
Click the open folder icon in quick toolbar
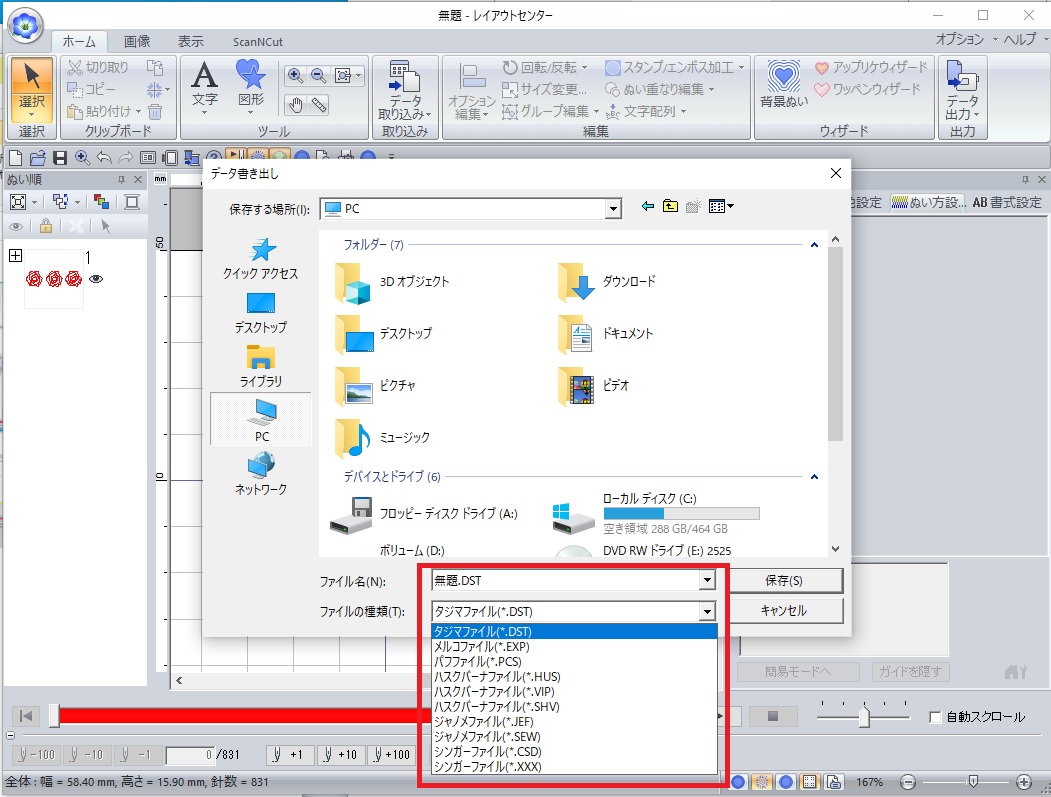[x=38, y=158]
